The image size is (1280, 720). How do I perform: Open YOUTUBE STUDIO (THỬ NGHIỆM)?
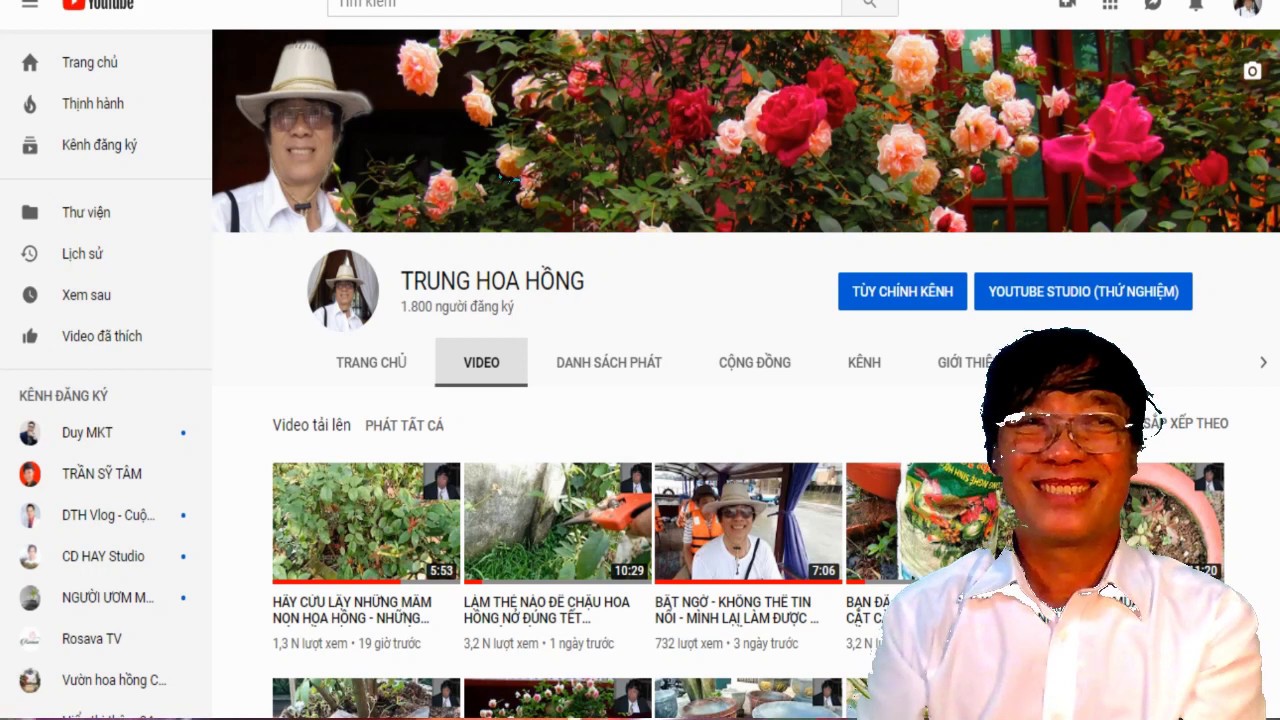point(1083,291)
